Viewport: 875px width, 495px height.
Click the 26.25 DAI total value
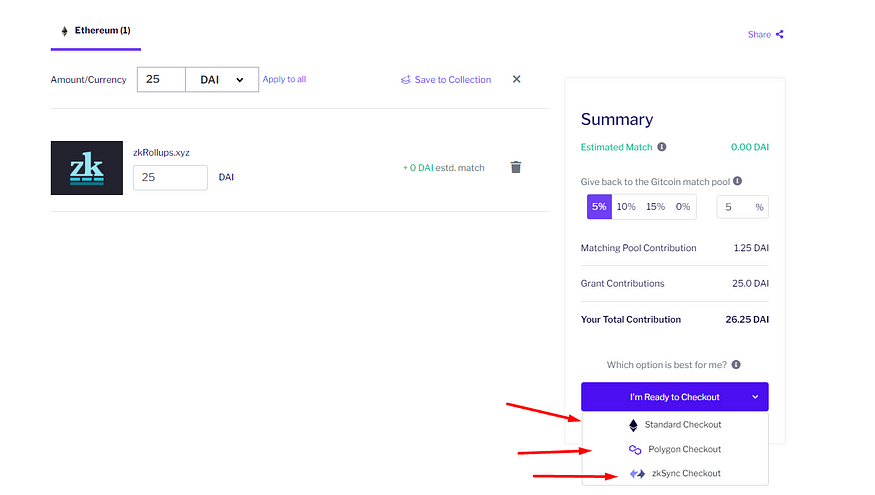(x=747, y=320)
